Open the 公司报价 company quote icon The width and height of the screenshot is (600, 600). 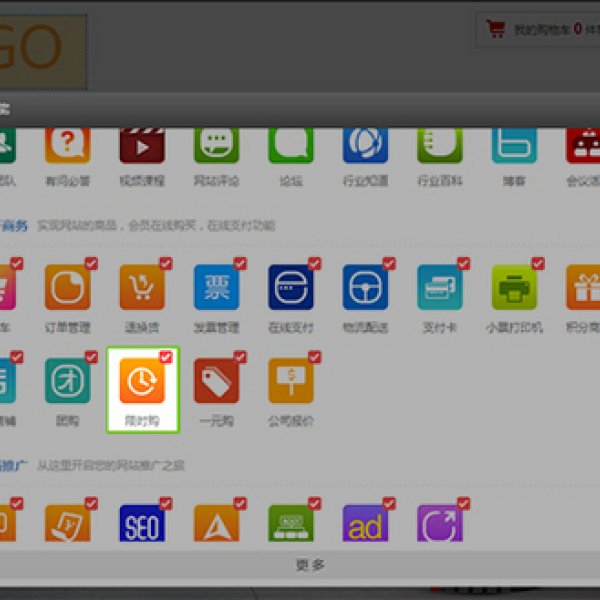291,382
